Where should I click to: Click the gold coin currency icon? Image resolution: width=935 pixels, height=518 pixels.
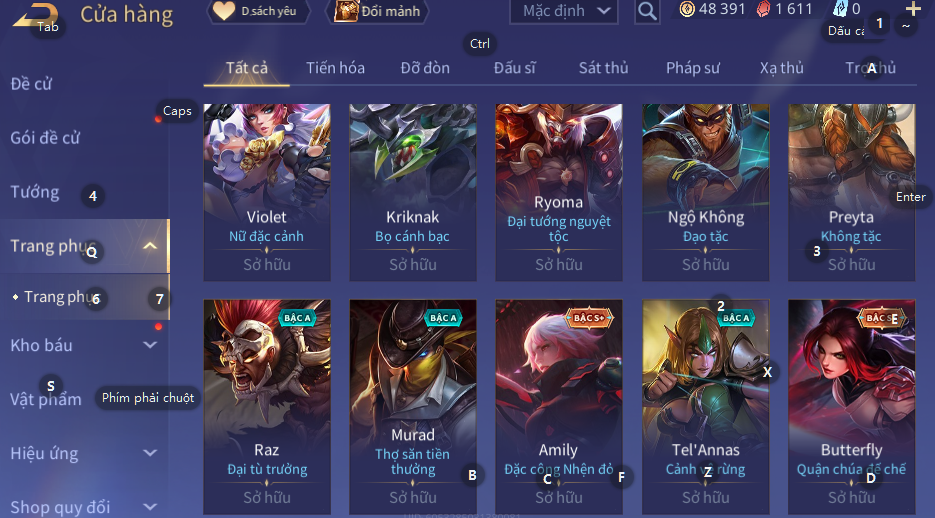[687, 10]
